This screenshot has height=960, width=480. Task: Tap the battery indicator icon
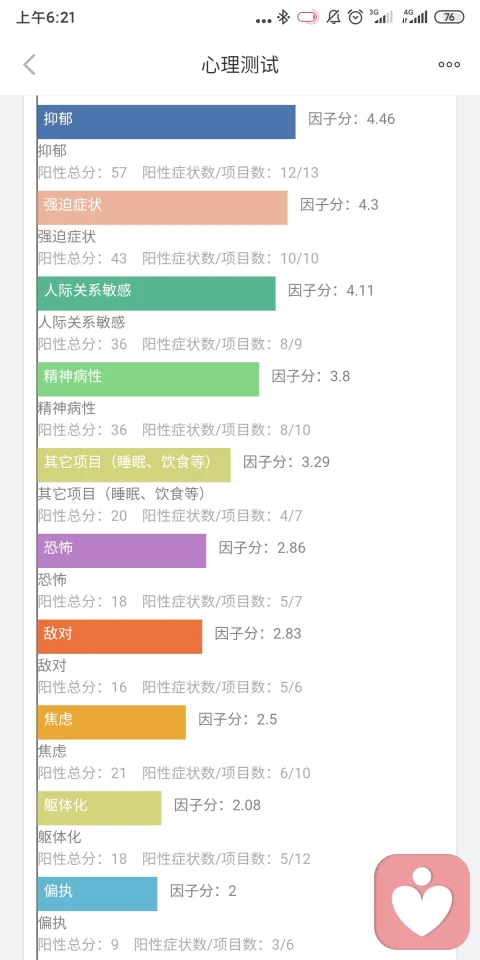click(x=449, y=17)
